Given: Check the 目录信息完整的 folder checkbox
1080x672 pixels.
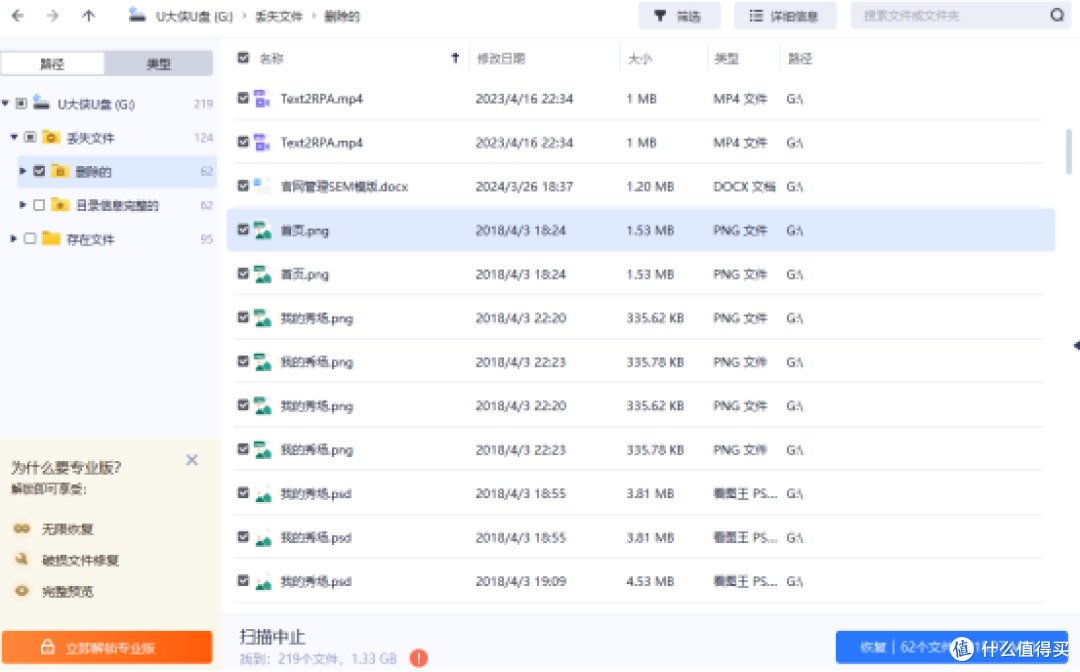Looking at the screenshot, I should point(39,204).
